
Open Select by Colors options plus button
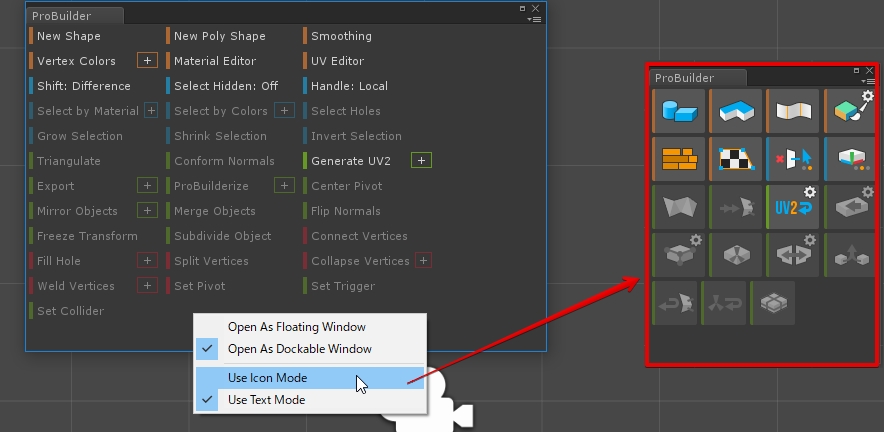(x=284, y=111)
